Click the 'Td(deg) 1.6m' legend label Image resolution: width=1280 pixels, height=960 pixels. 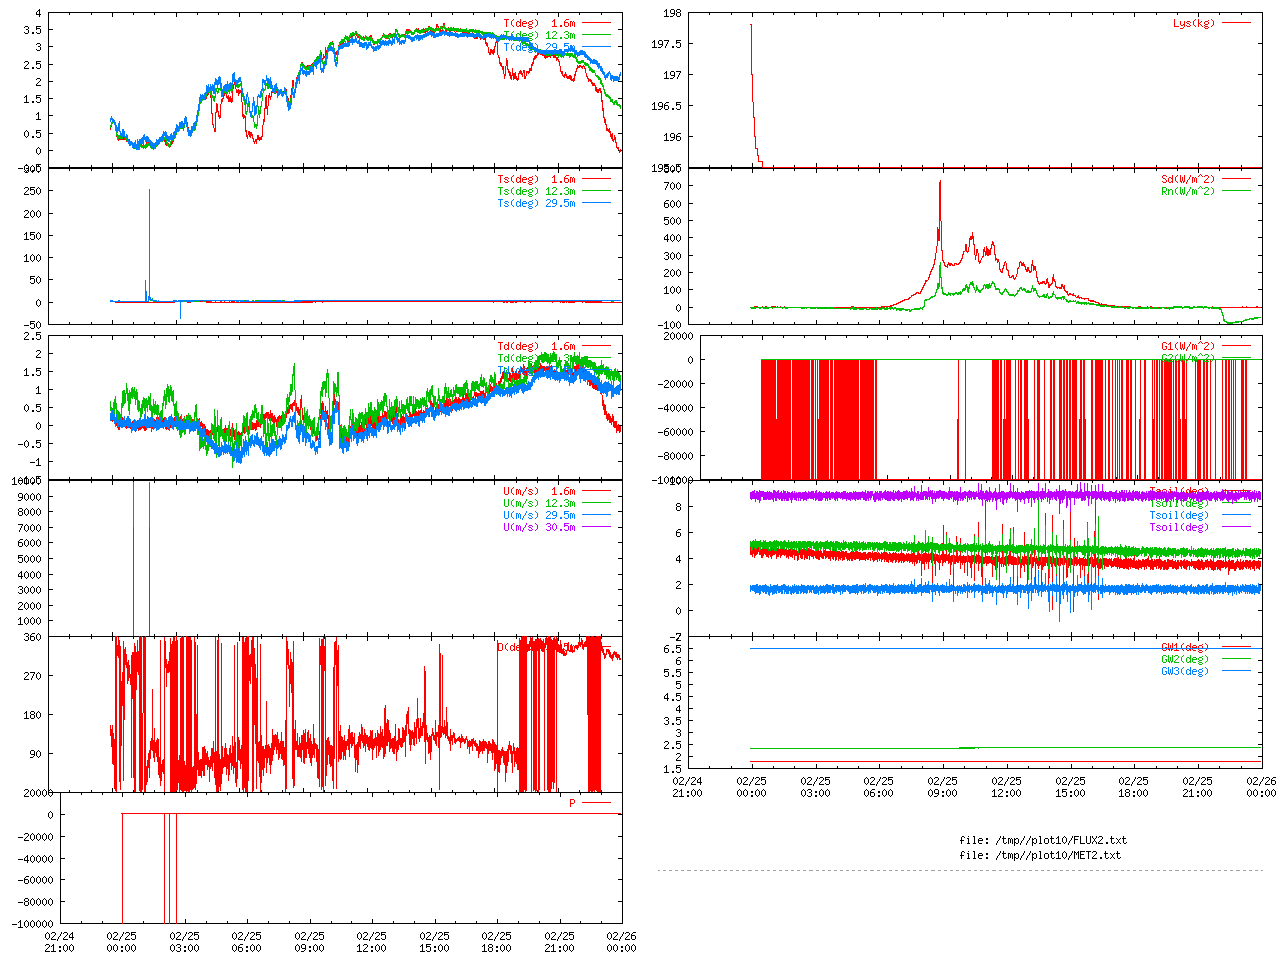(536, 347)
